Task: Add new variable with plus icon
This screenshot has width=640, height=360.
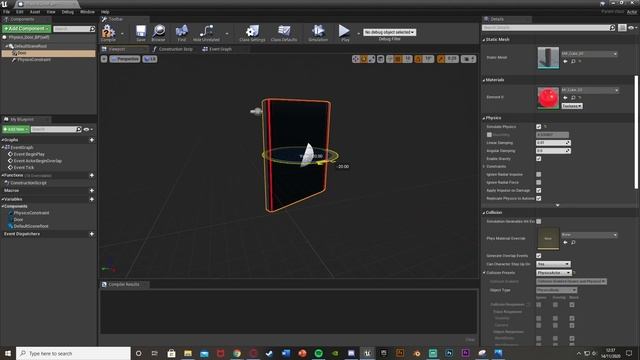Action: [x=91, y=199]
